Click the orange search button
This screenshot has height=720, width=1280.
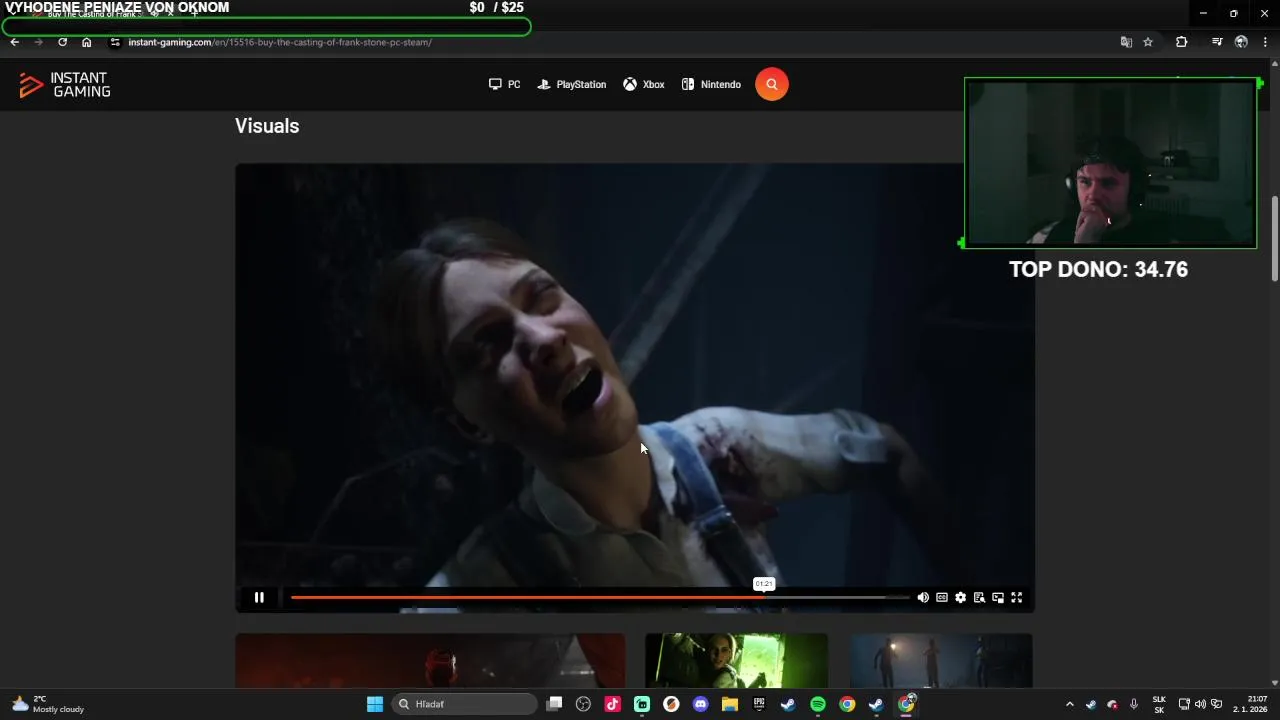(x=771, y=85)
